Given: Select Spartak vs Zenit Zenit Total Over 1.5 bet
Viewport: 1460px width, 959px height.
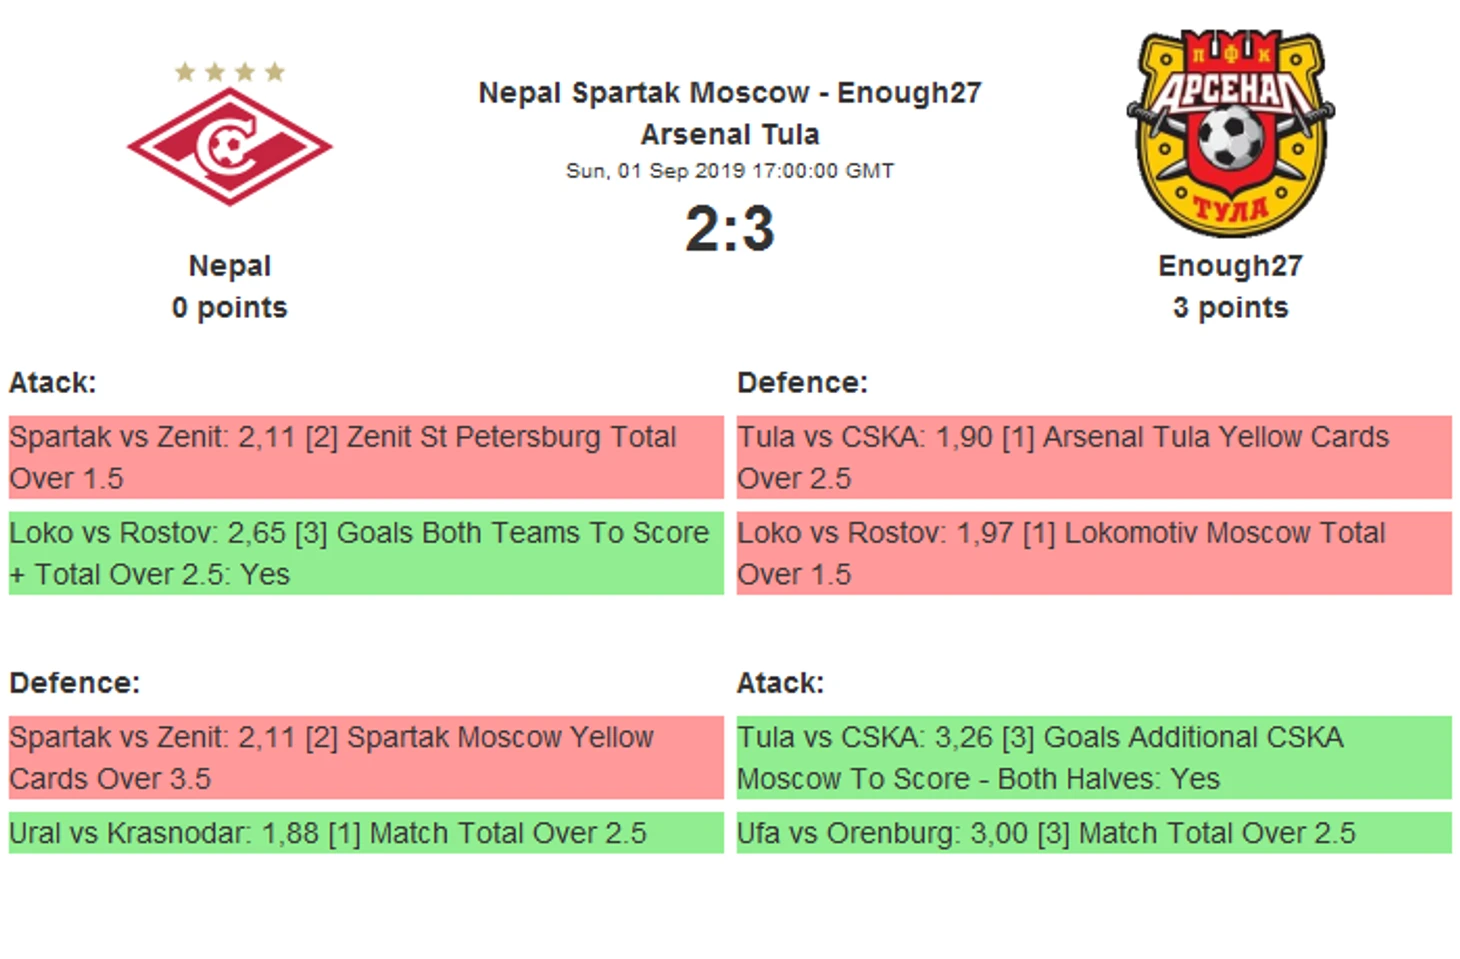Looking at the screenshot, I should point(366,457).
